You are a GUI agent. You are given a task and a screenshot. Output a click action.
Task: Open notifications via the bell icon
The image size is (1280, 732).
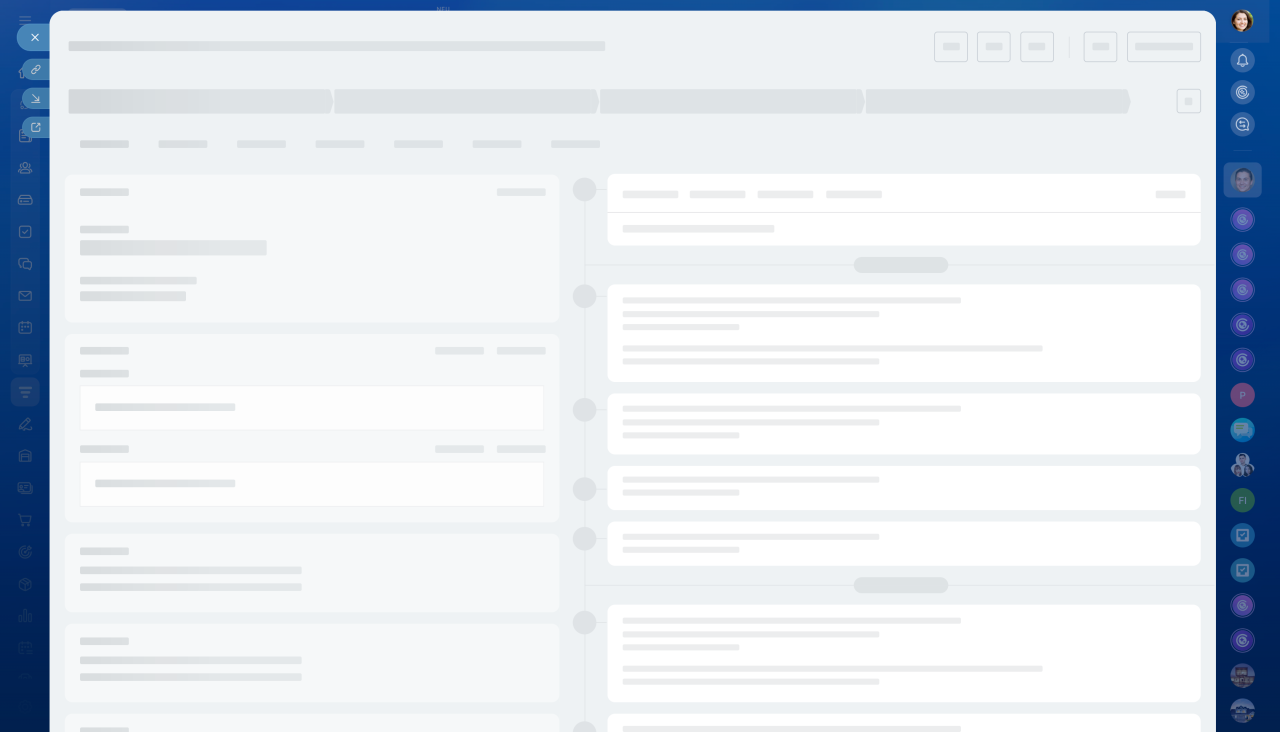pos(1242,60)
